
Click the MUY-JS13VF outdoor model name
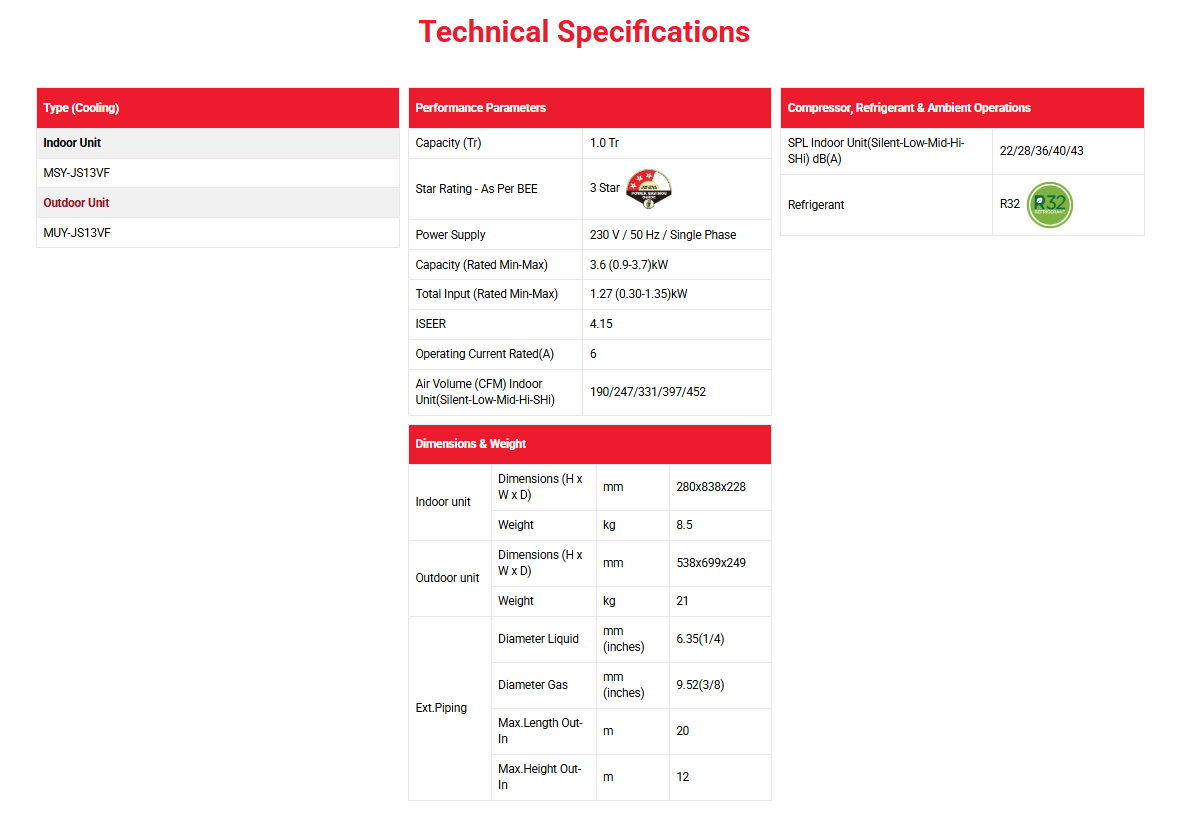pos(77,233)
